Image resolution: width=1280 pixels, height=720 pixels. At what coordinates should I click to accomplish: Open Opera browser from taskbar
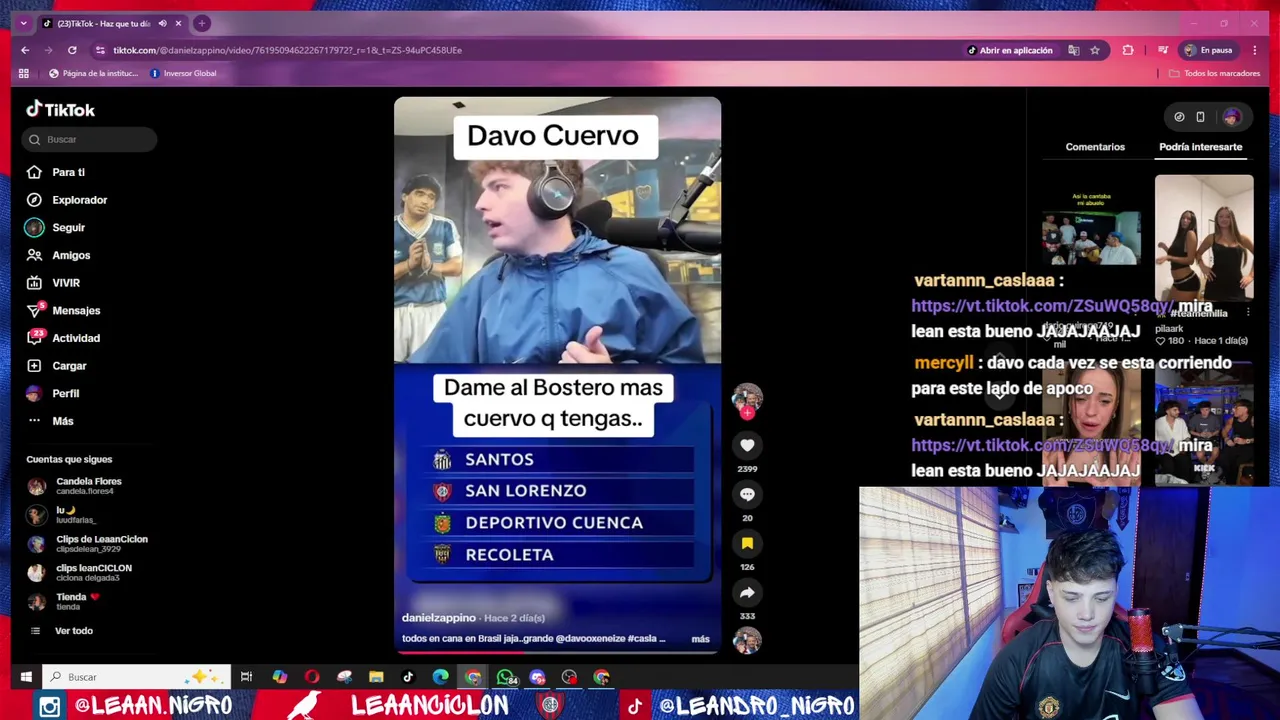pos(312,677)
